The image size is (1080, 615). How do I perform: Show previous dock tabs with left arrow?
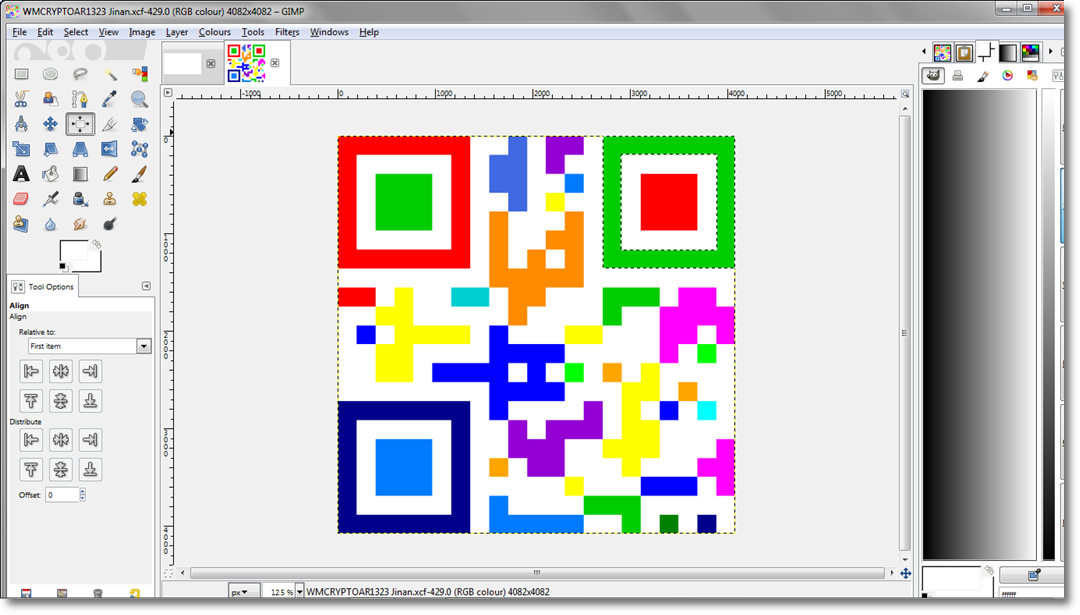coord(924,52)
